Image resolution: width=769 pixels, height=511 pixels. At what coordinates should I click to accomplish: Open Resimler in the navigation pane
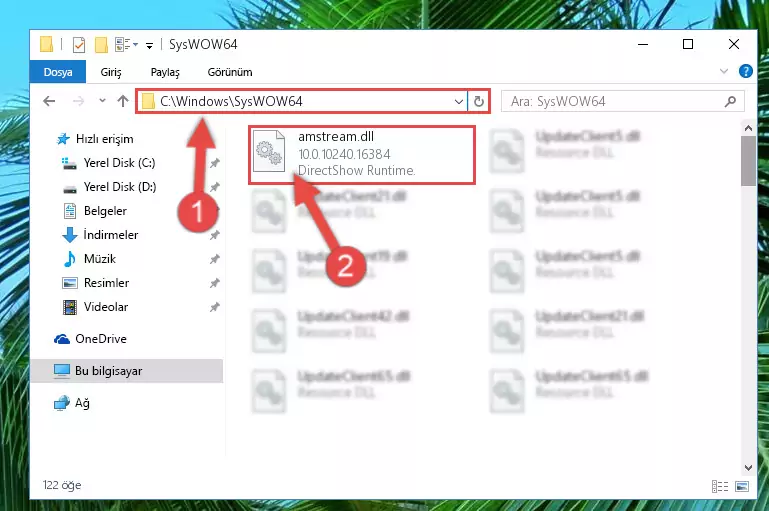pos(106,283)
